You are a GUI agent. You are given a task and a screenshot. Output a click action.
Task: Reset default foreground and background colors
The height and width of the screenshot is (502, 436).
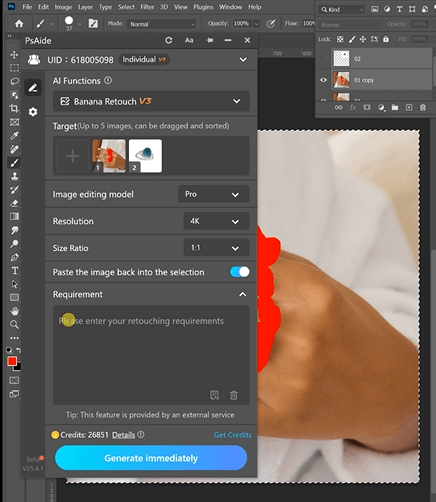click(9, 350)
